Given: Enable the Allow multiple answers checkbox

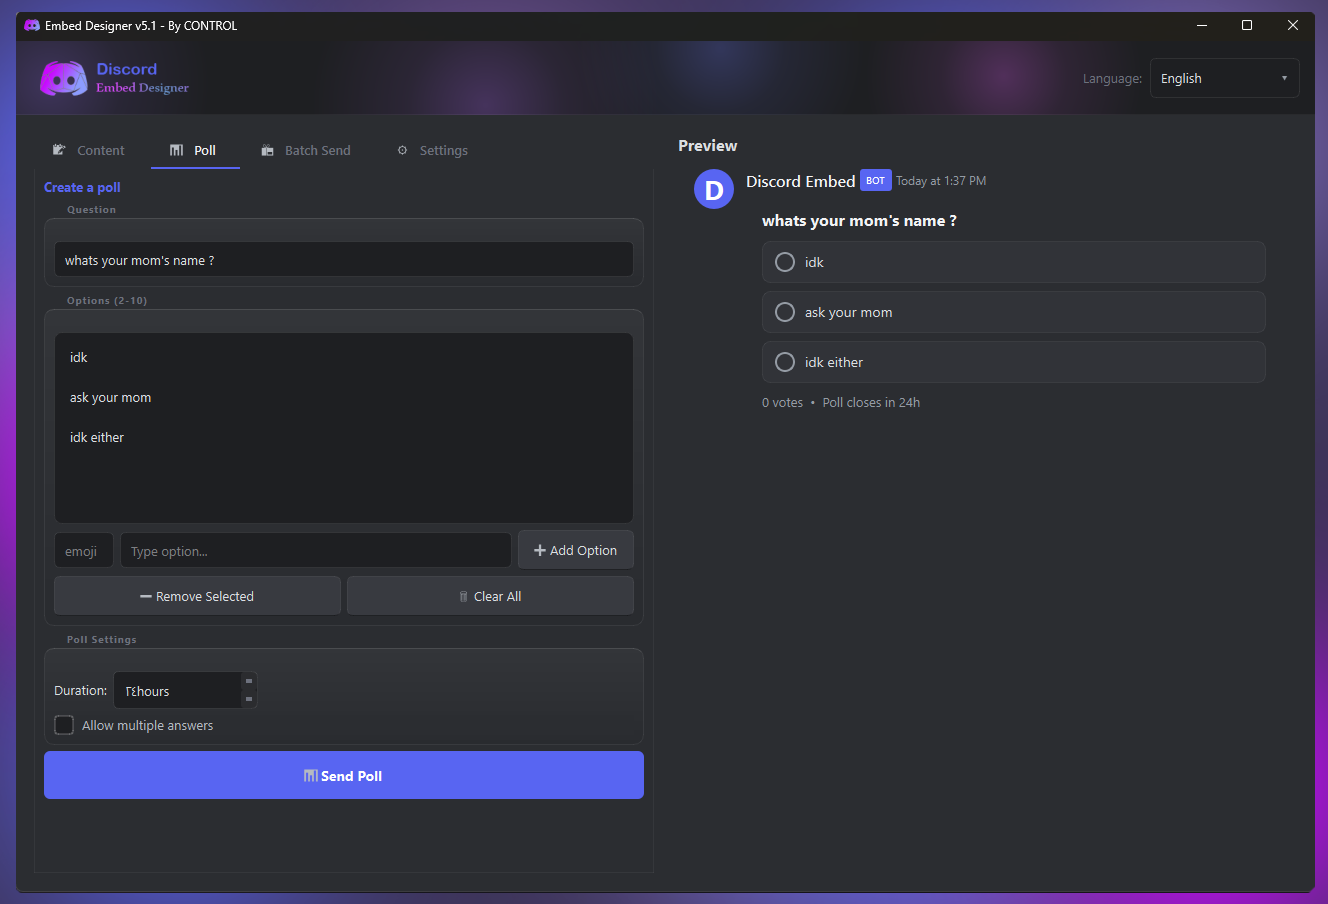Looking at the screenshot, I should click(64, 725).
